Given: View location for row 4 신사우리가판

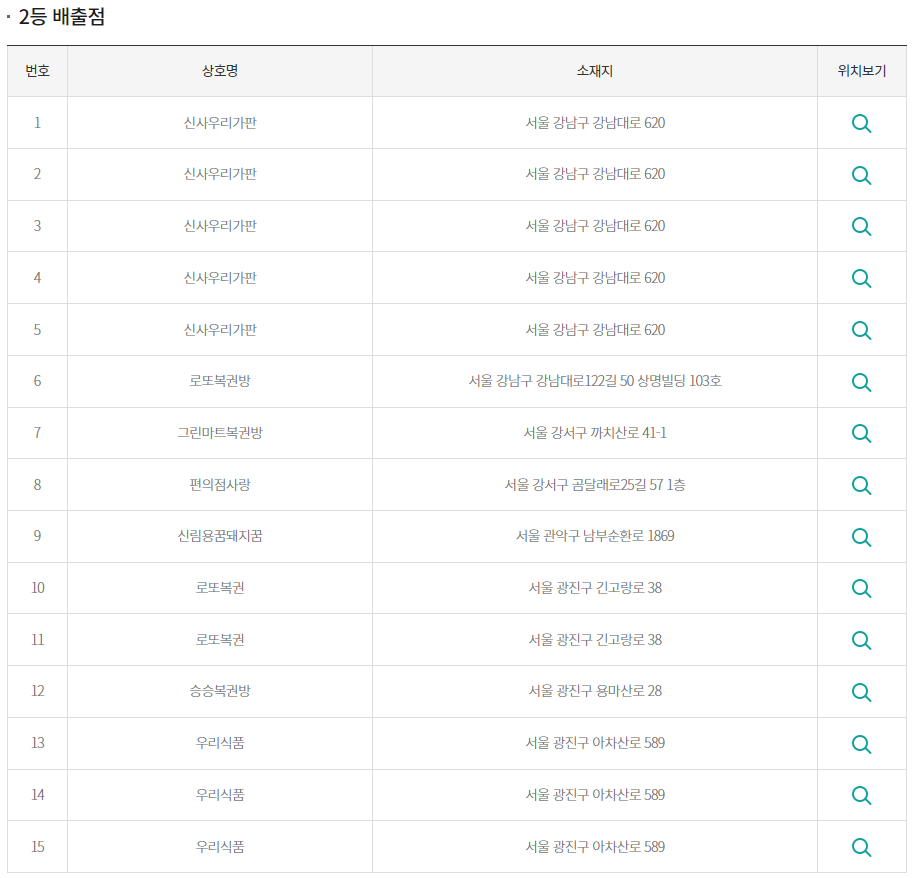Looking at the screenshot, I should (x=861, y=278).
